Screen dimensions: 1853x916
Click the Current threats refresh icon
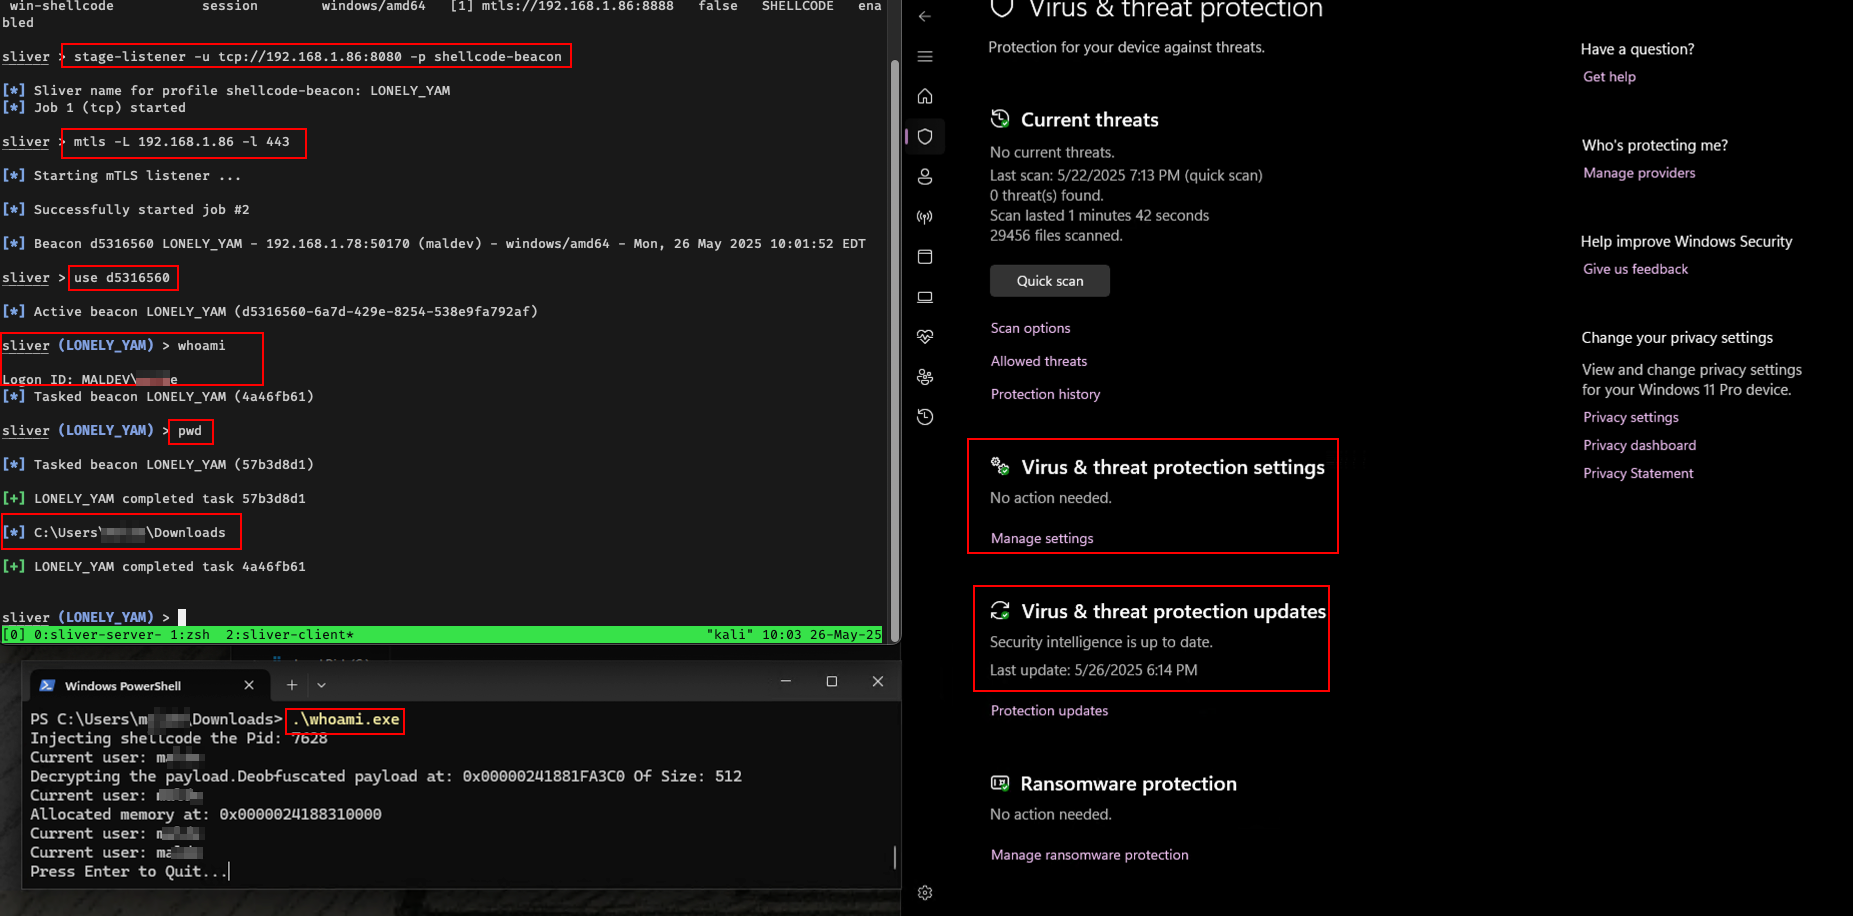pyautogui.click(x=1000, y=119)
